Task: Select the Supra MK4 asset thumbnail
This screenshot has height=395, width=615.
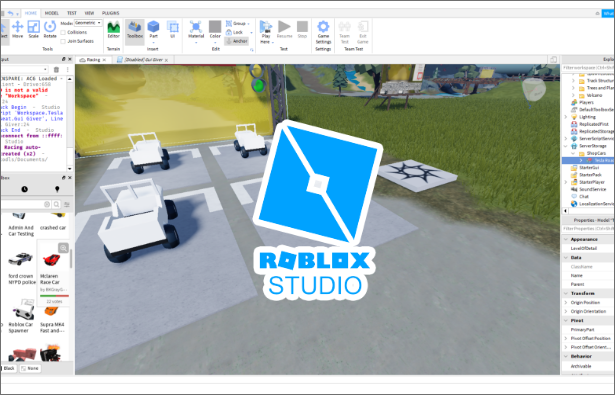Action: [52, 311]
